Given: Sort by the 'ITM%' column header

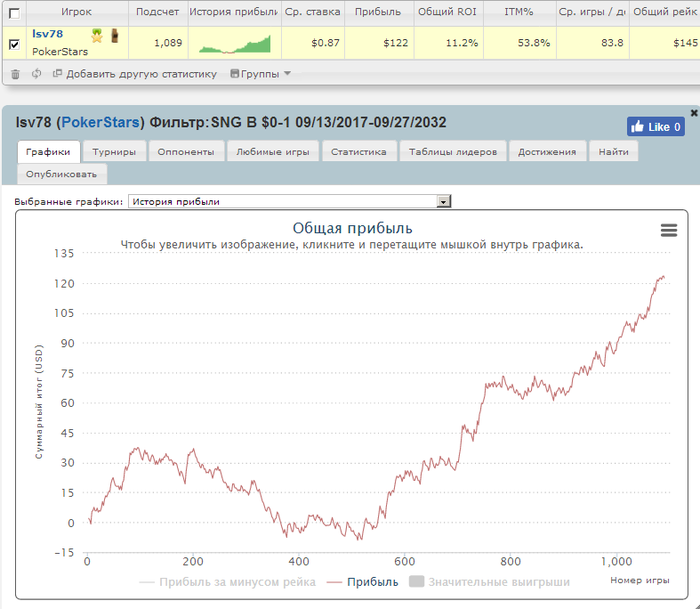Looking at the screenshot, I should pyautogui.click(x=519, y=12).
